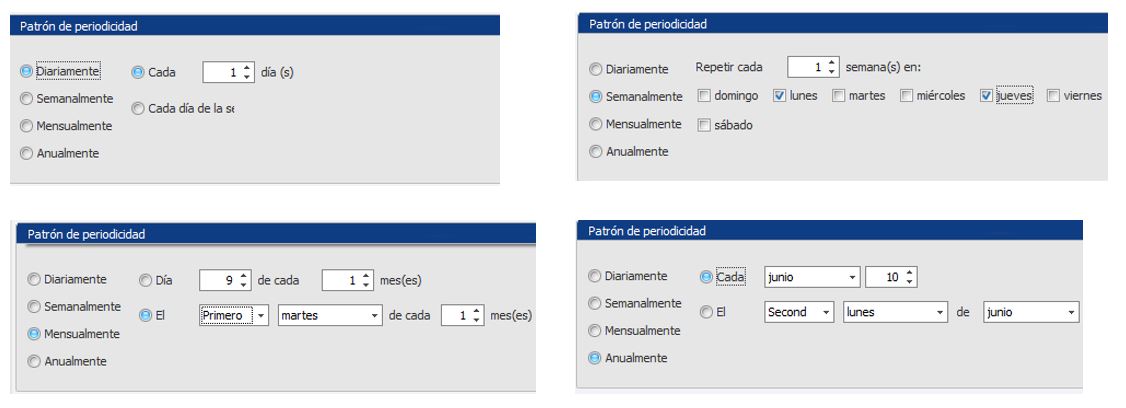Viewport: 1126px width, 408px height.
Task: Tick the miércoles checkbox
Action: point(907,96)
